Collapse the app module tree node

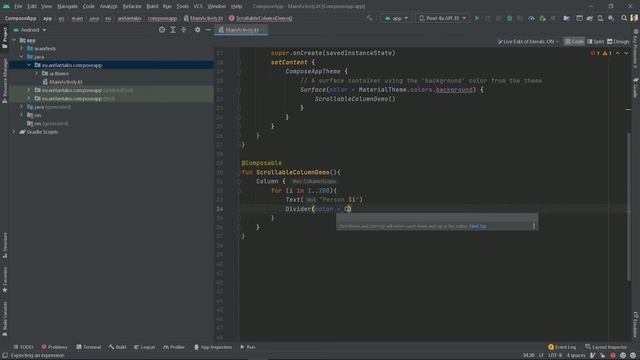(14, 40)
